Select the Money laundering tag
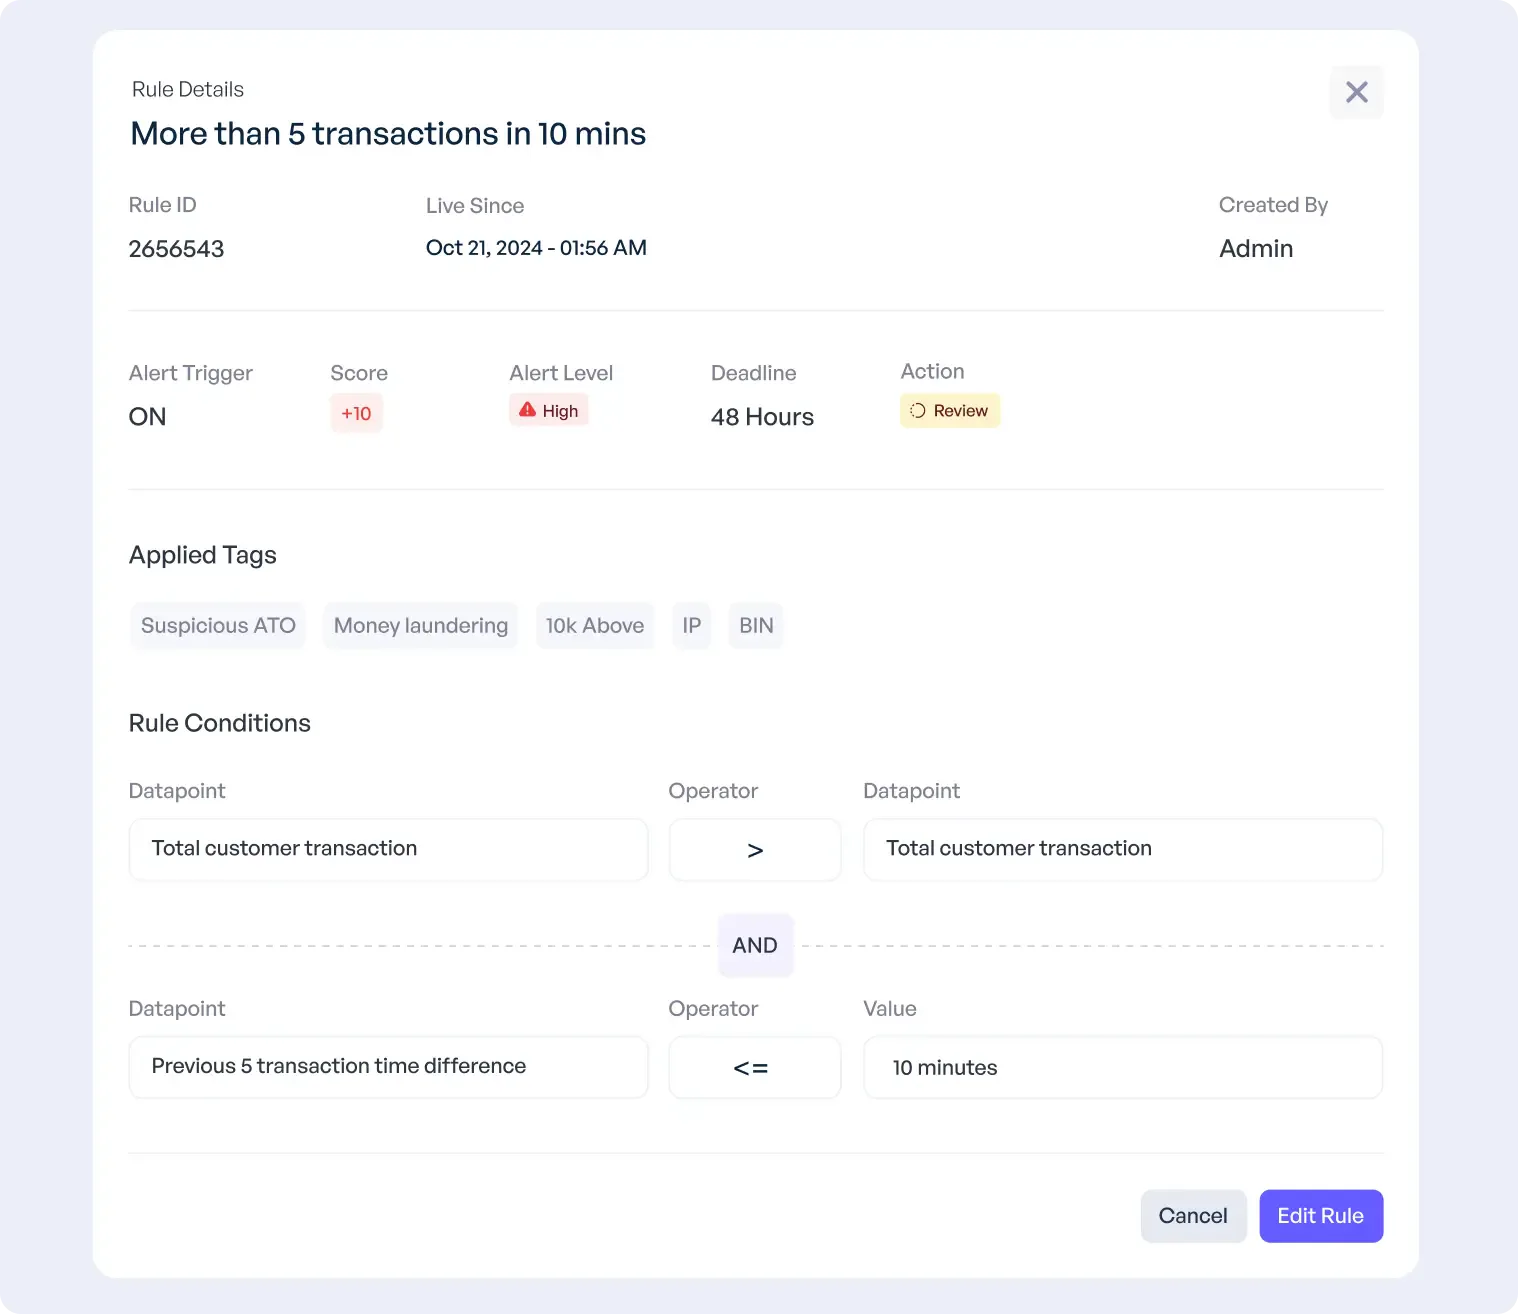The width and height of the screenshot is (1518, 1314). pyautogui.click(x=421, y=626)
